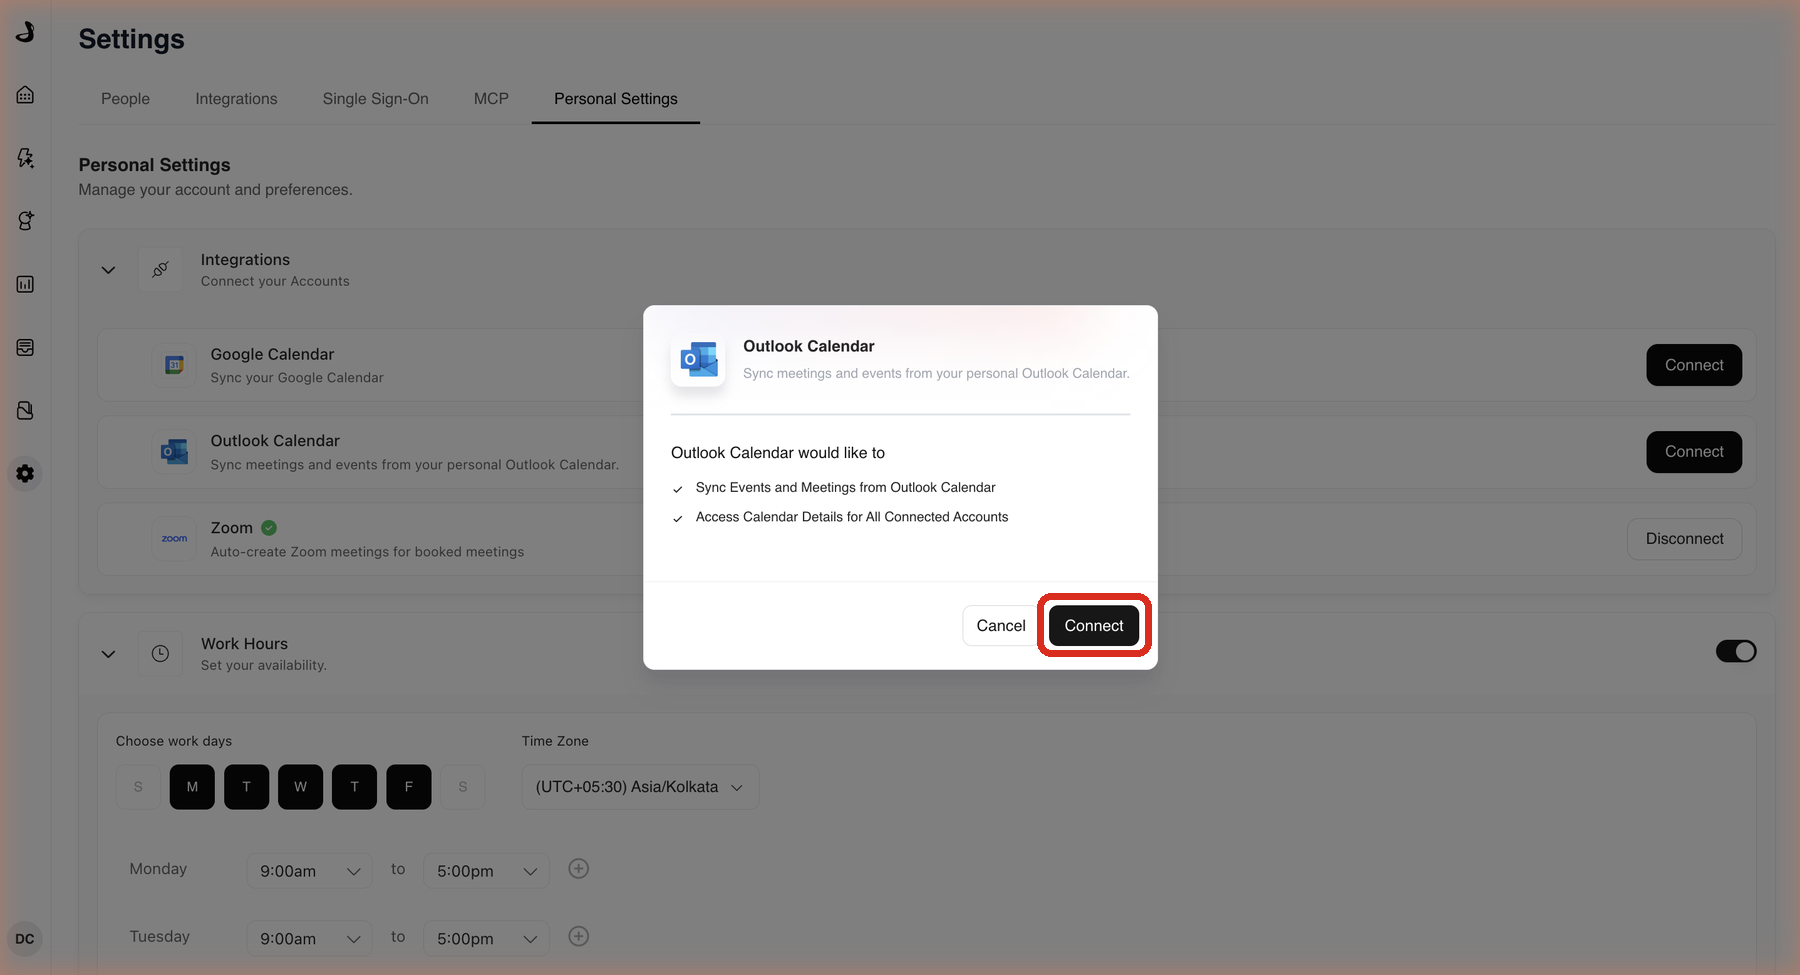This screenshot has height=975, width=1800.
Task: Click the Integrations plug icon
Action: [160, 270]
